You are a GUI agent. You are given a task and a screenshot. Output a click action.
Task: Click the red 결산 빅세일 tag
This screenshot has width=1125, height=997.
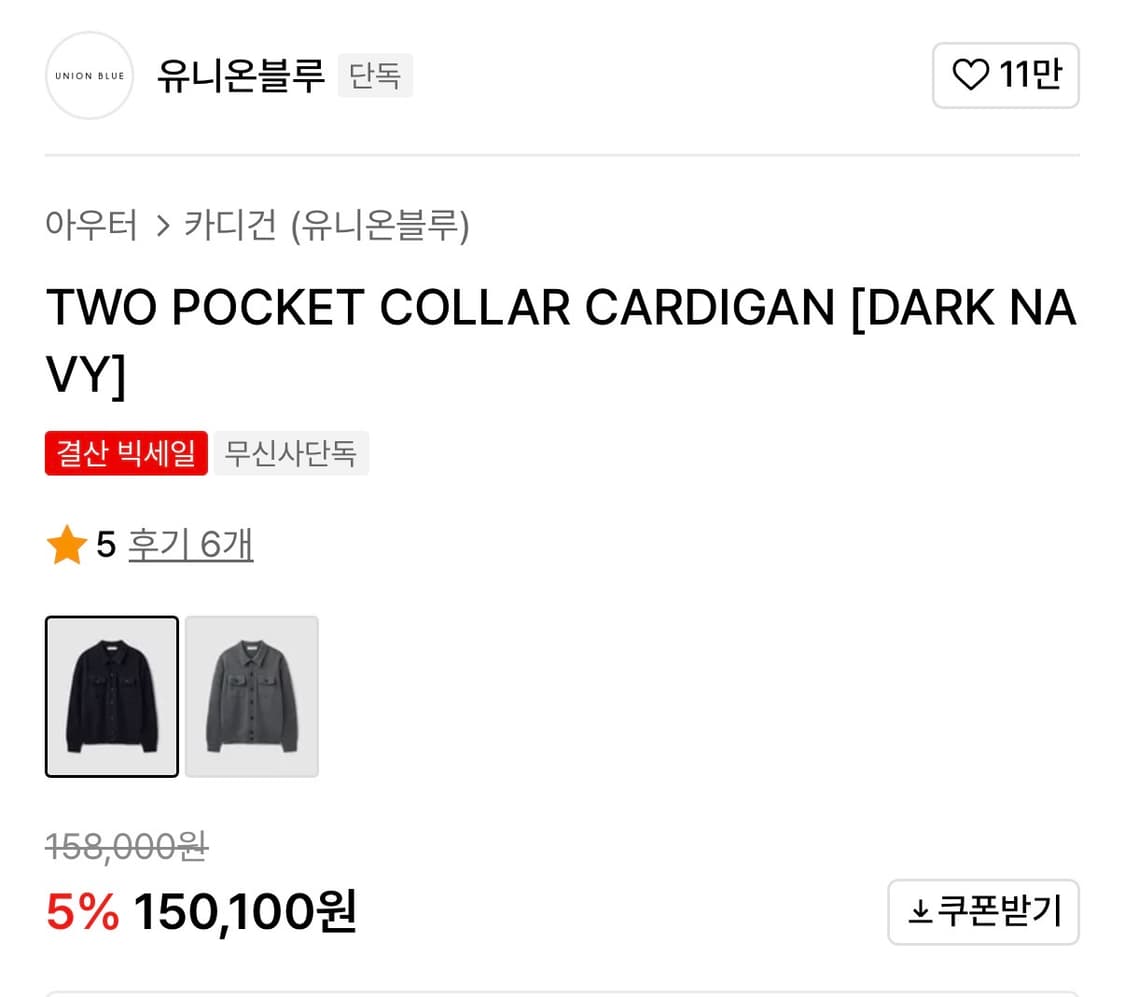point(126,453)
